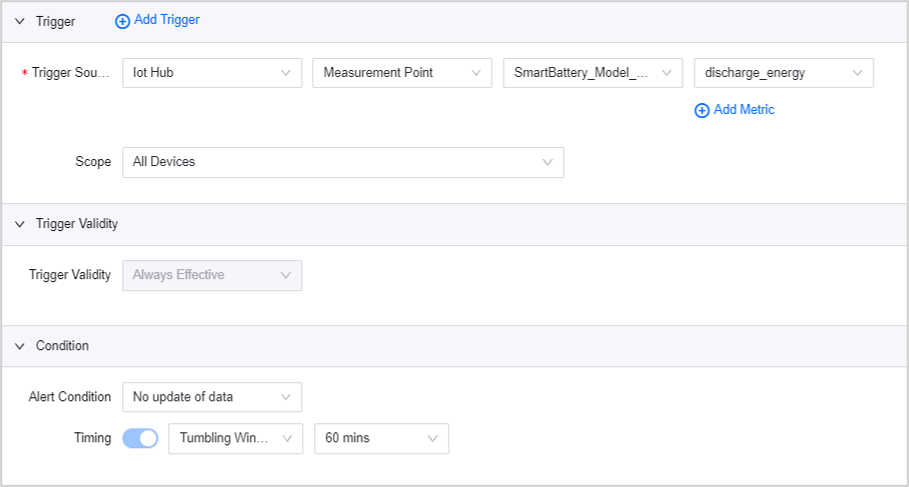
Task: Open the discharge_energy metric dropdown
Action: click(x=783, y=73)
